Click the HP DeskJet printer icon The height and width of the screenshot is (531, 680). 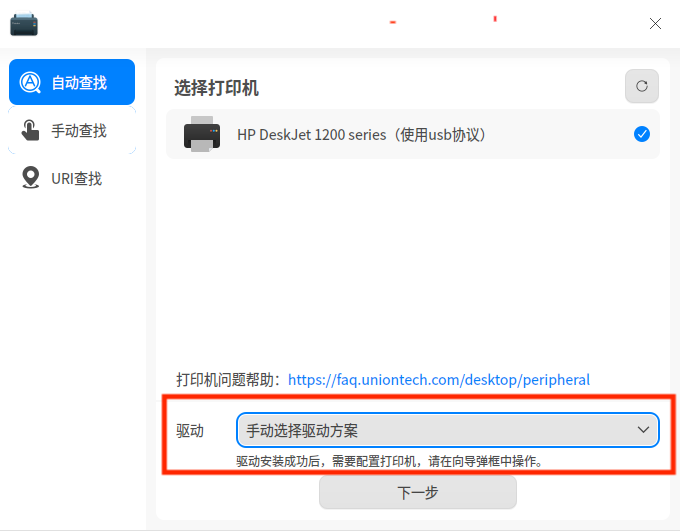pyautogui.click(x=202, y=134)
